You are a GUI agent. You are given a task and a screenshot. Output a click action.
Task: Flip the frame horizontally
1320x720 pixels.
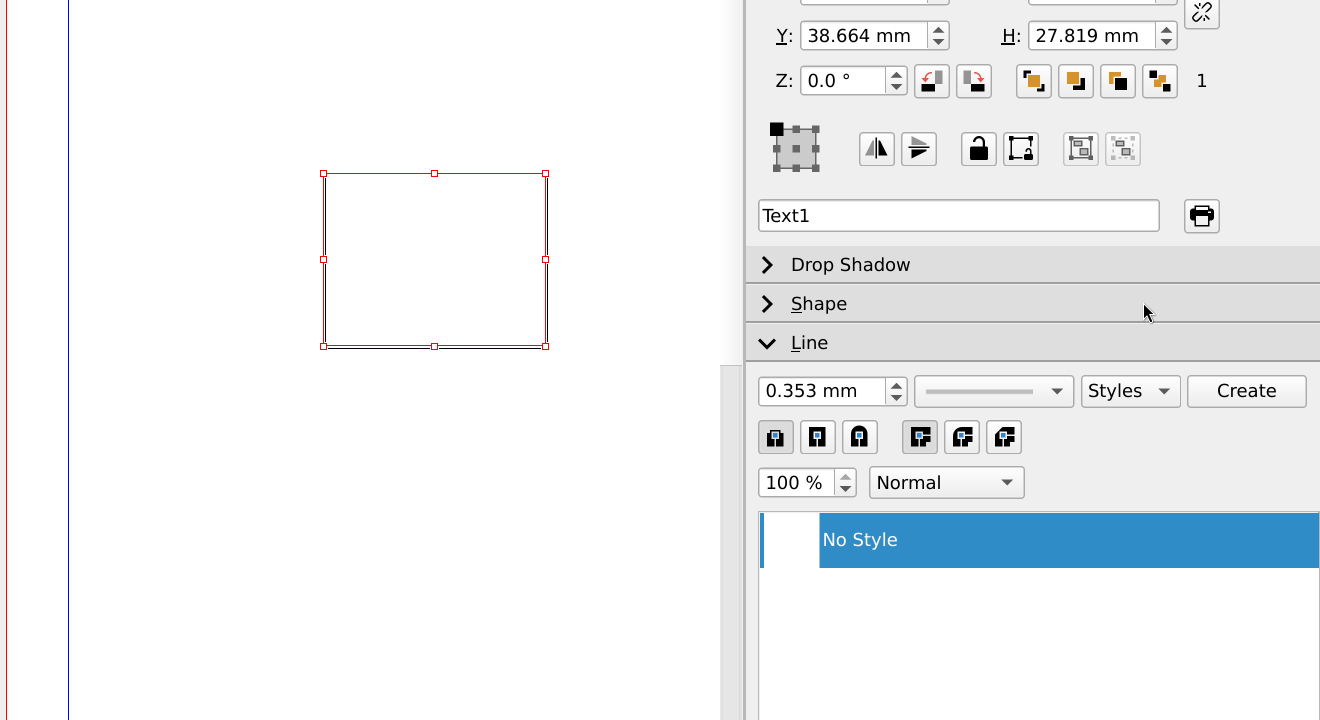(877, 149)
